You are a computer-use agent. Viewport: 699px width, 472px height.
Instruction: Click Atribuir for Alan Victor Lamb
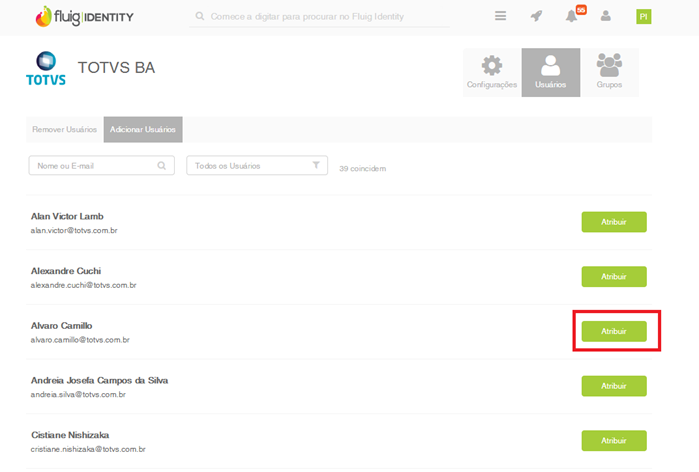click(614, 222)
